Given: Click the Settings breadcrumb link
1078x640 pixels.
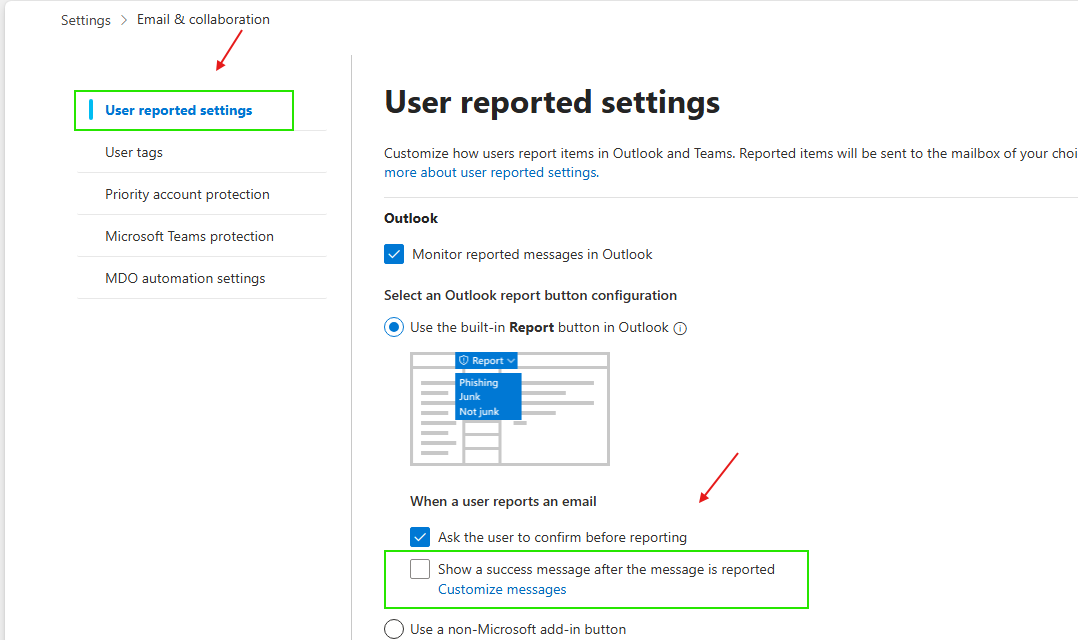Looking at the screenshot, I should [x=85, y=20].
